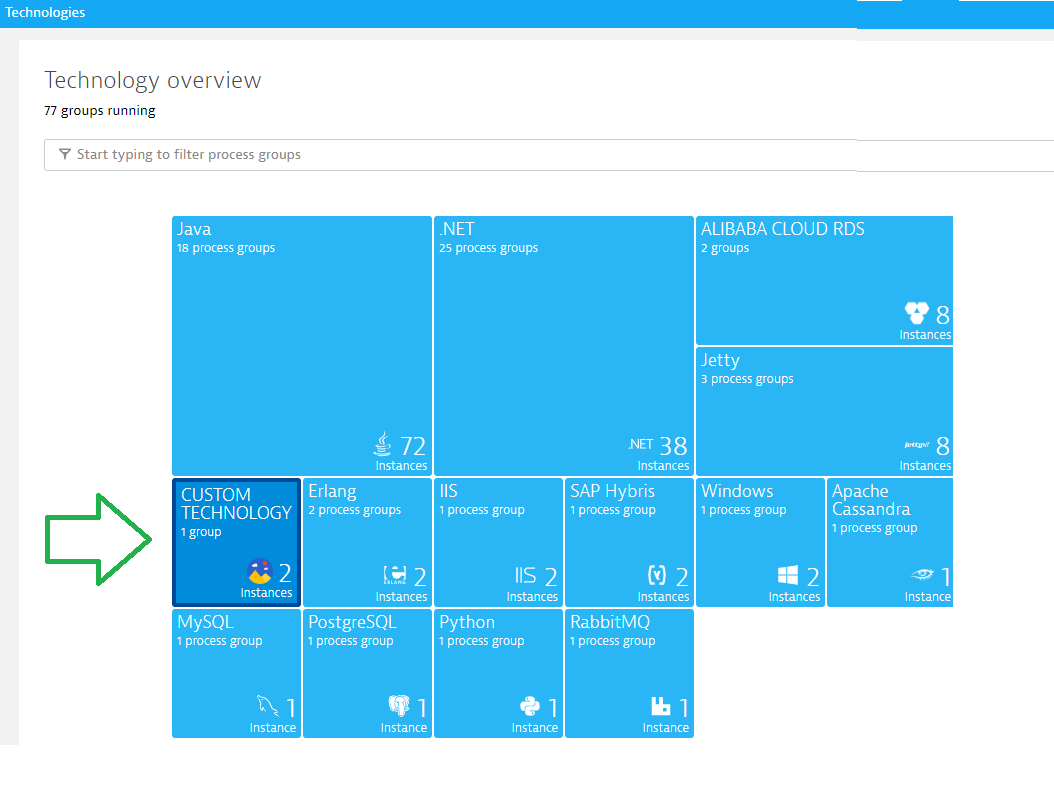
Task: Click the Python snake icon
Action: (530, 706)
